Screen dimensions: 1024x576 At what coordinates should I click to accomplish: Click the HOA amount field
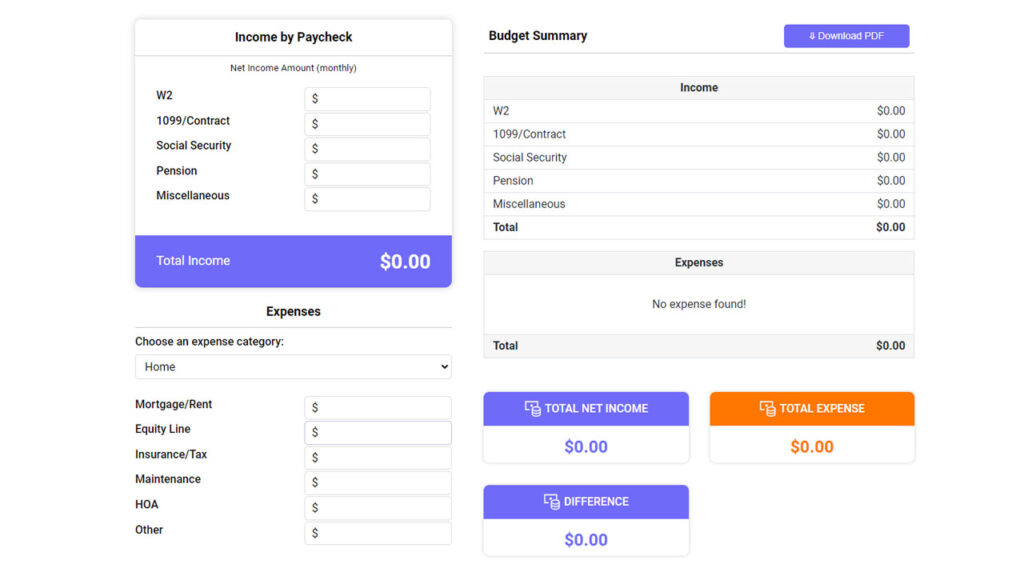click(x=377, y=508)
